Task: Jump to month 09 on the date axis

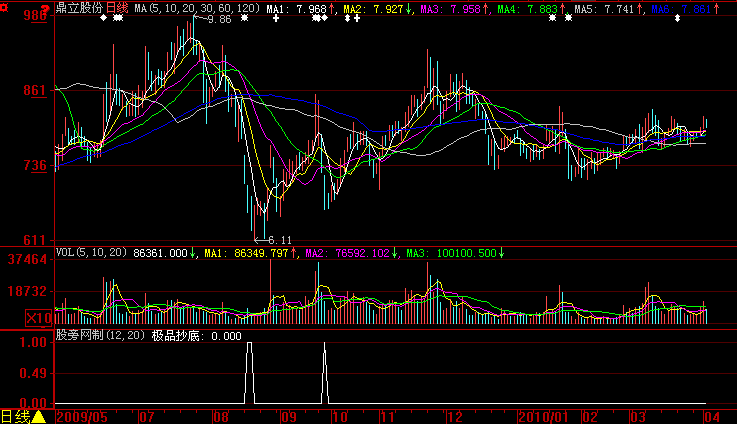Action: click(x=289, y=417)
